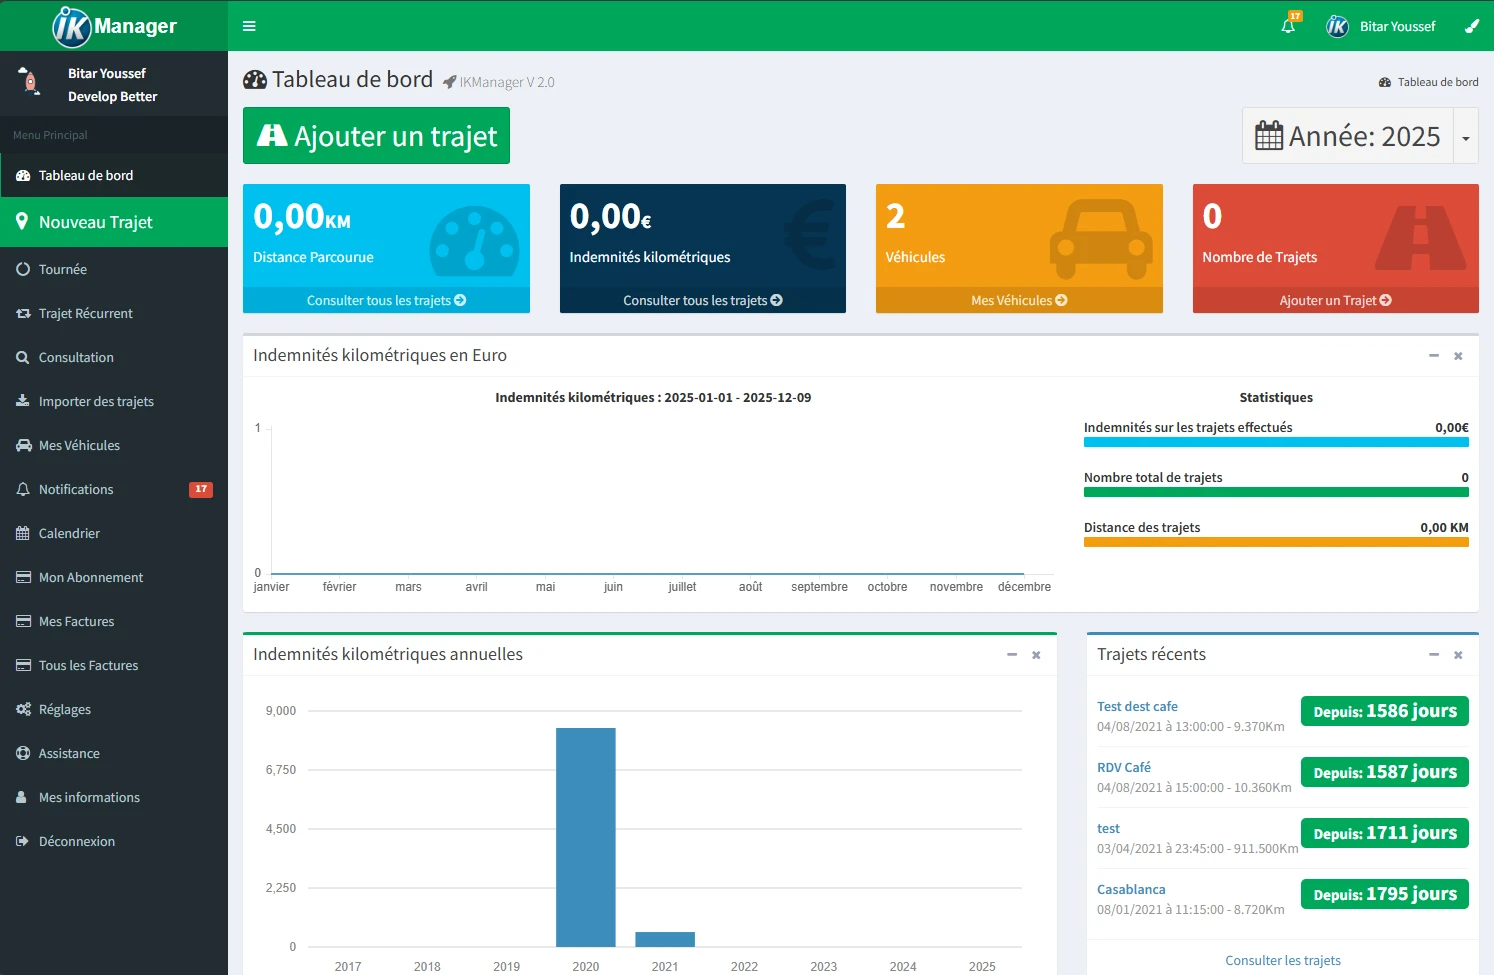
Task: Open the RDV Café trip link
Action: coord(1123,766)
